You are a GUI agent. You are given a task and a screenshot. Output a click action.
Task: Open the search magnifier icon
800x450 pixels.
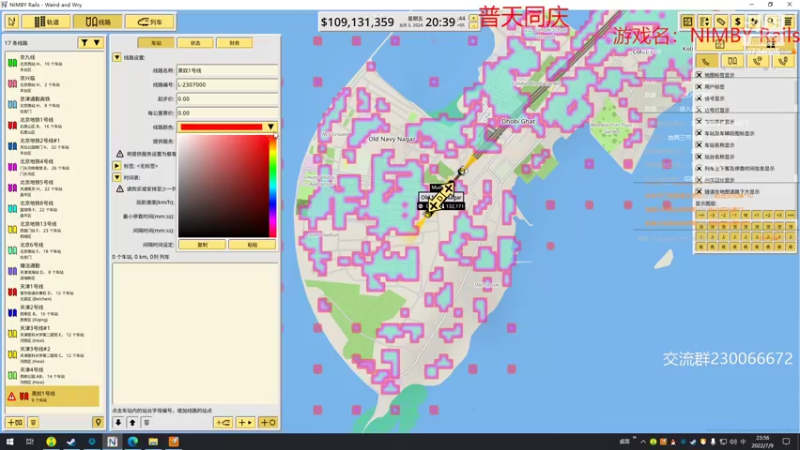771,21
